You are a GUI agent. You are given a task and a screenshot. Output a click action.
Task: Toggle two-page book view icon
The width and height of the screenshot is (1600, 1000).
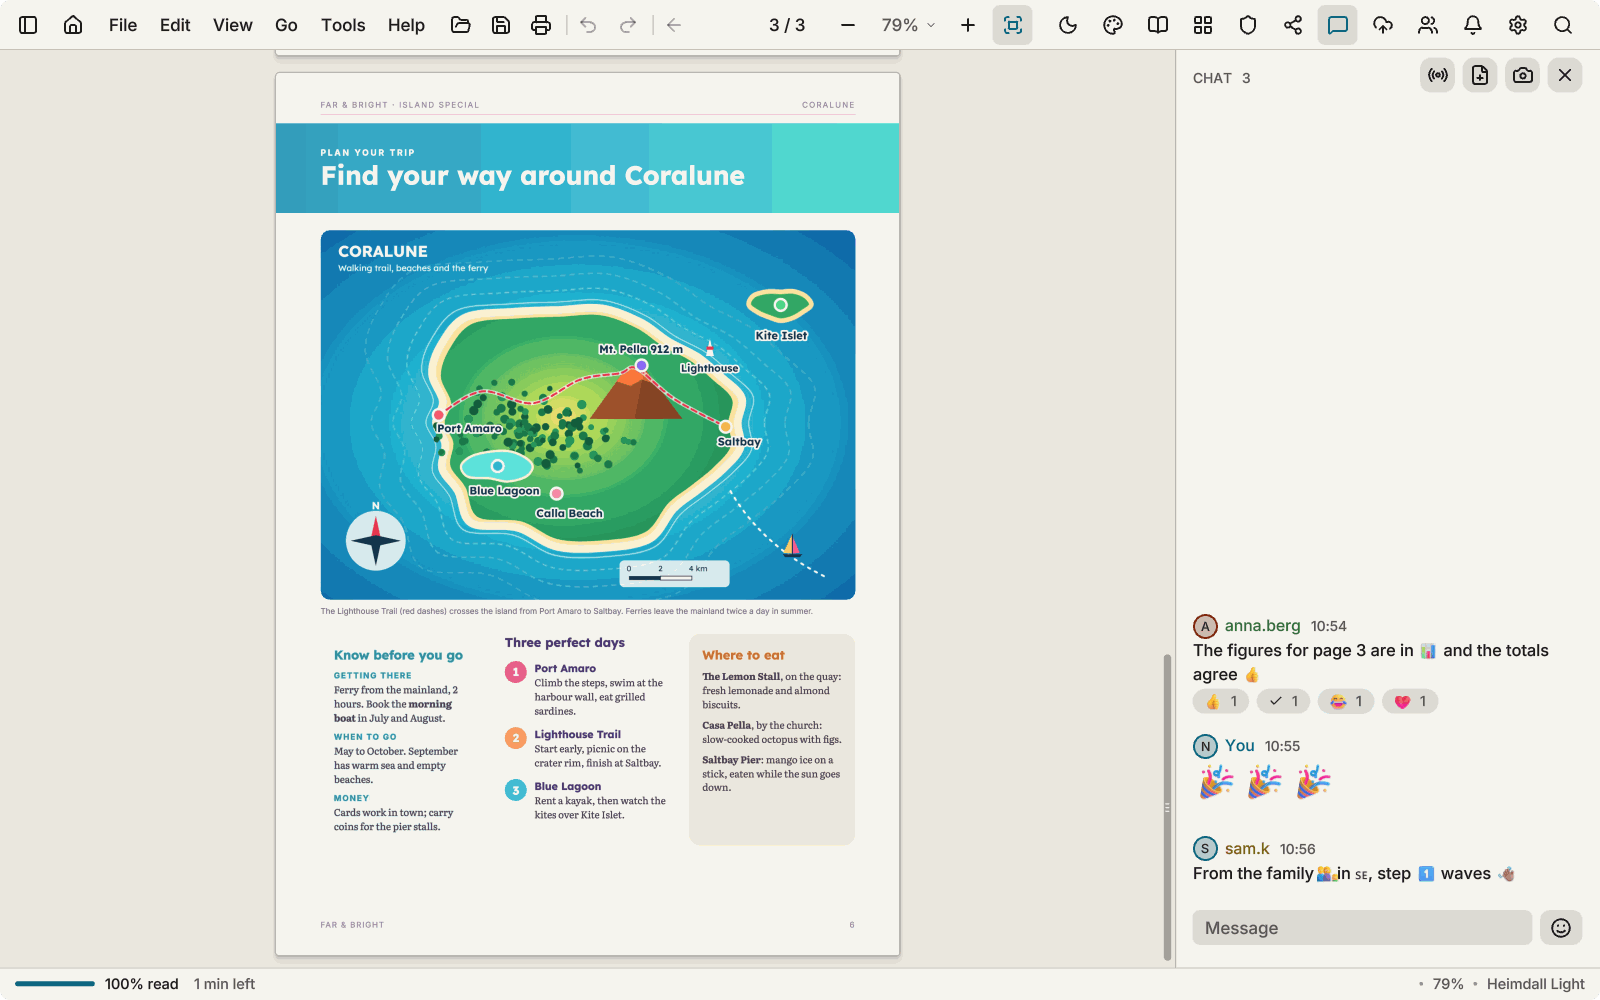click(x=1158, y=25)
